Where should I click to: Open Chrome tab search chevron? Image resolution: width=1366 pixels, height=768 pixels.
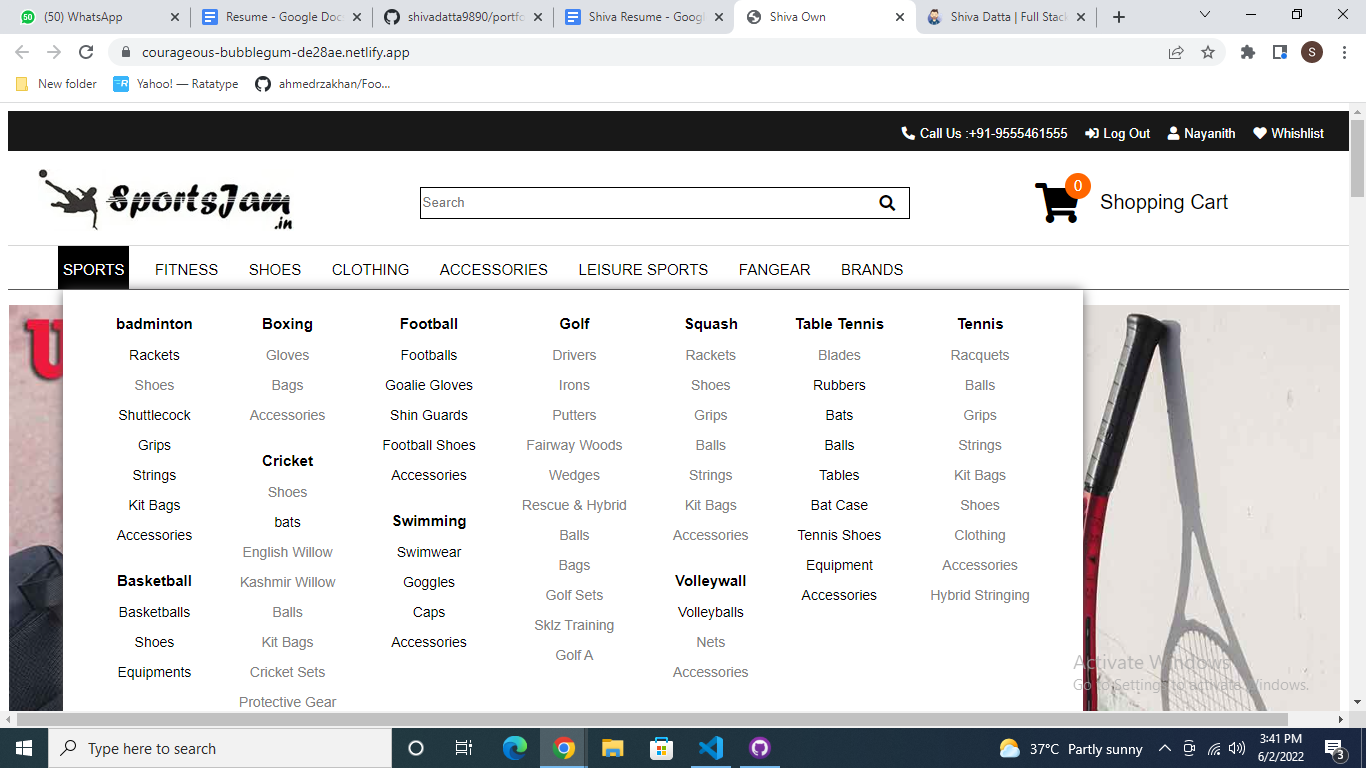[x=1205, y=16]
